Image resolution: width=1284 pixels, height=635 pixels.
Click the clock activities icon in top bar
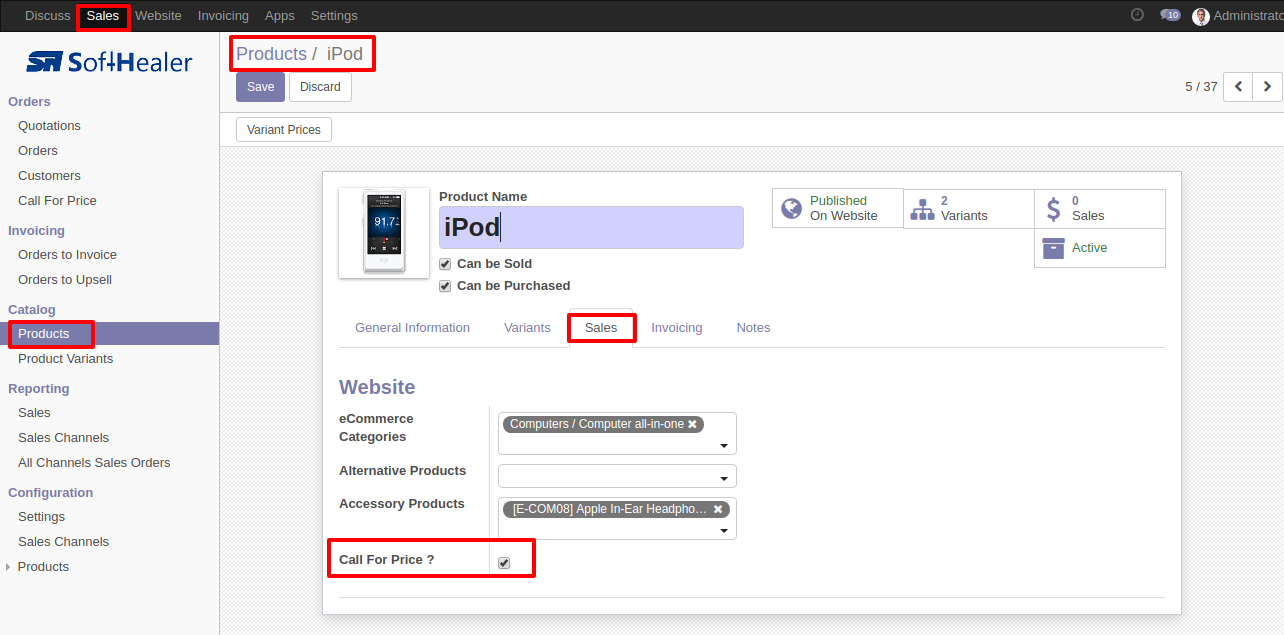point(1137,15)
